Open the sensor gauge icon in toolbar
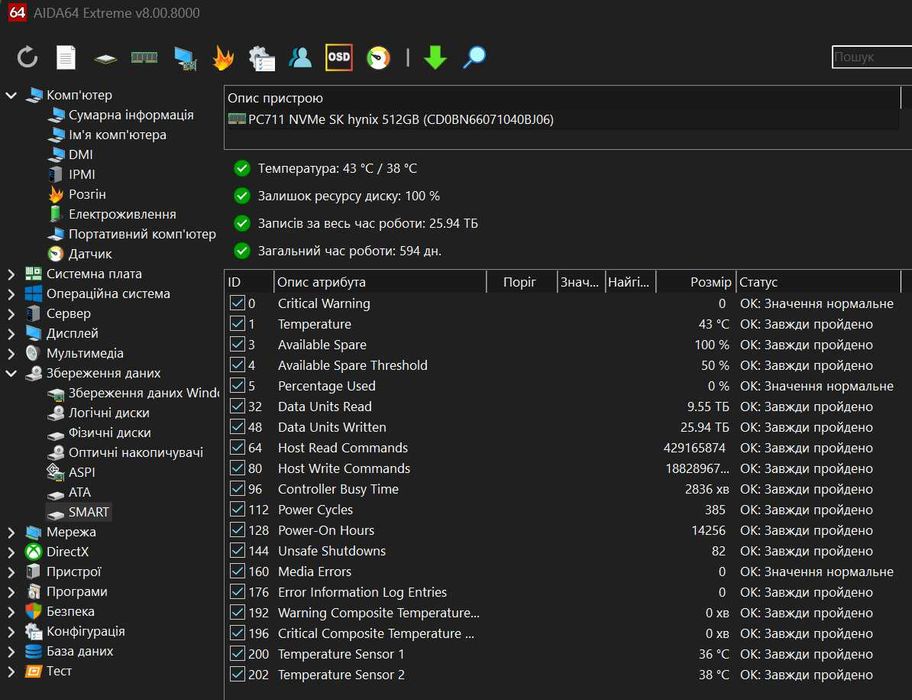912x700 pixels. click(x=378, y=58)
